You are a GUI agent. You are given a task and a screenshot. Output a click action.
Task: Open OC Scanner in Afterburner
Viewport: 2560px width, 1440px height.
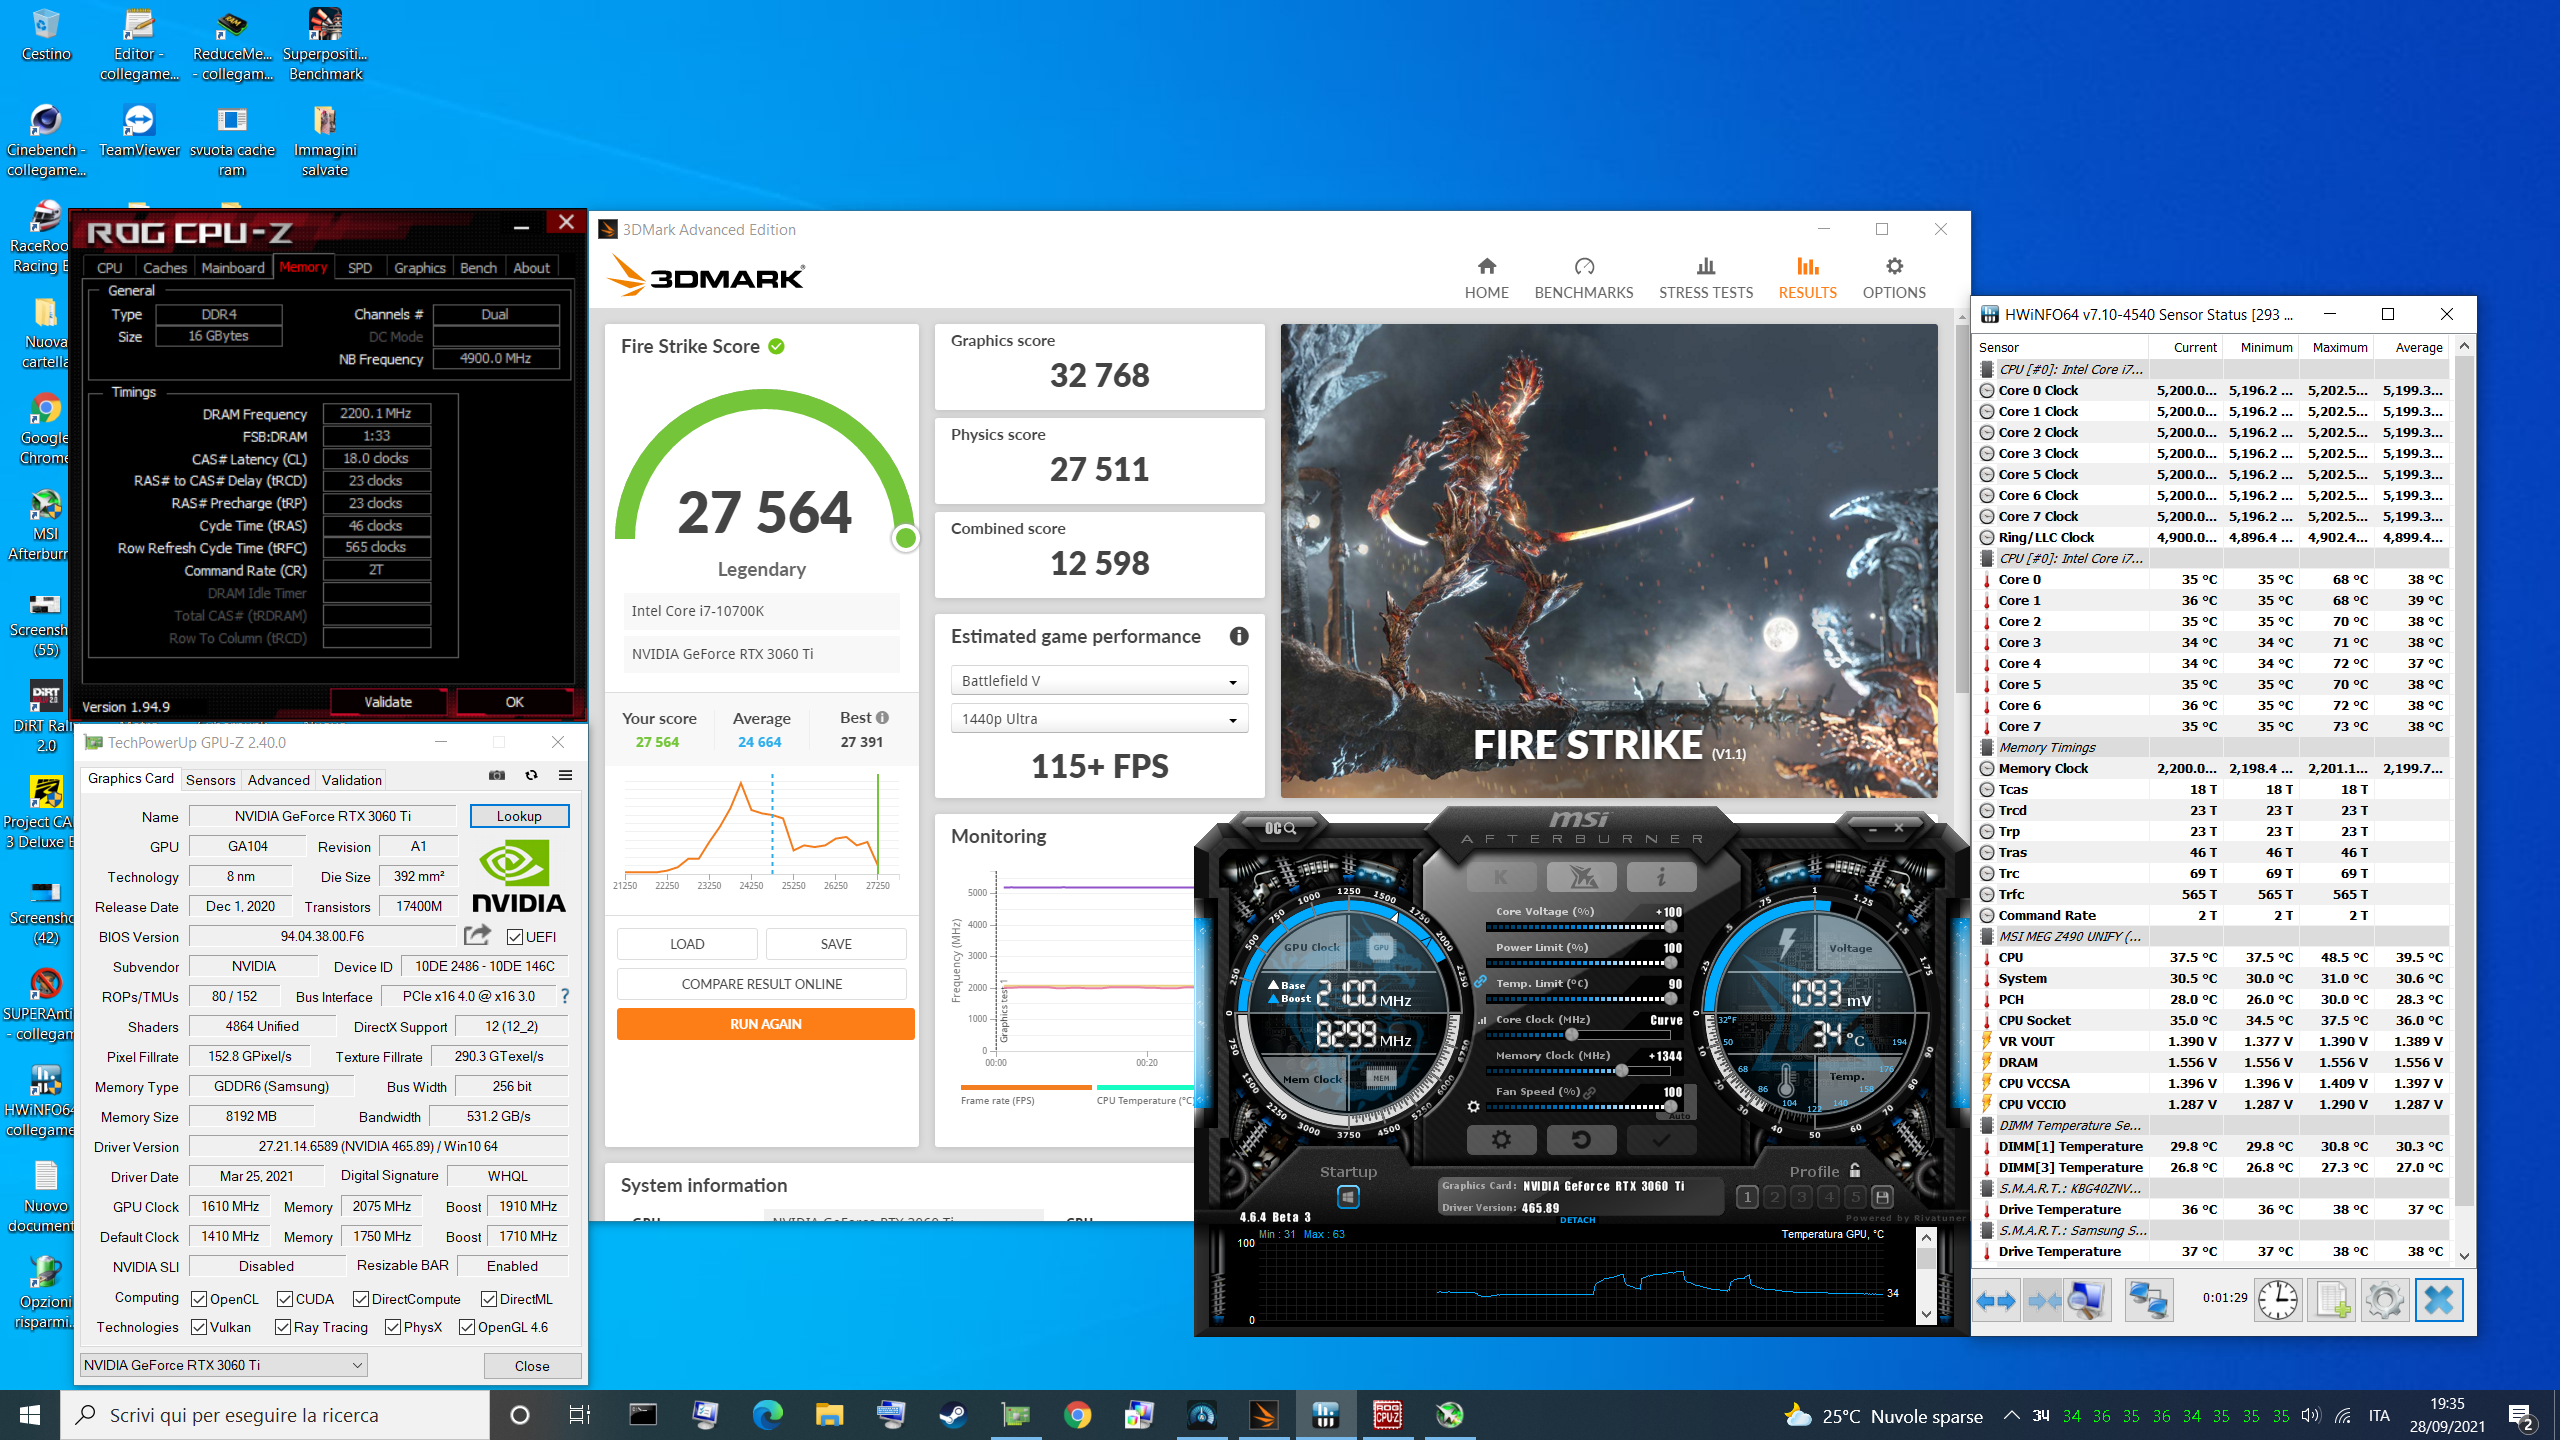[1280, 828]
